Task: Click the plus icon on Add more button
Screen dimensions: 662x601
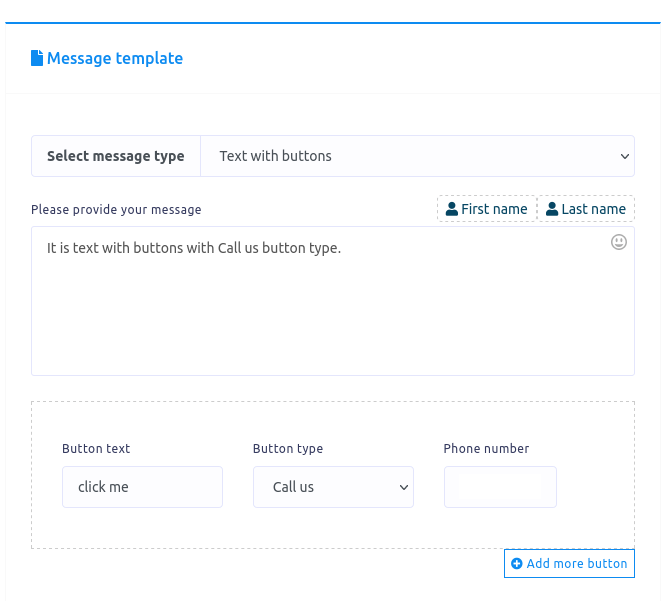Action: (516, 563)
